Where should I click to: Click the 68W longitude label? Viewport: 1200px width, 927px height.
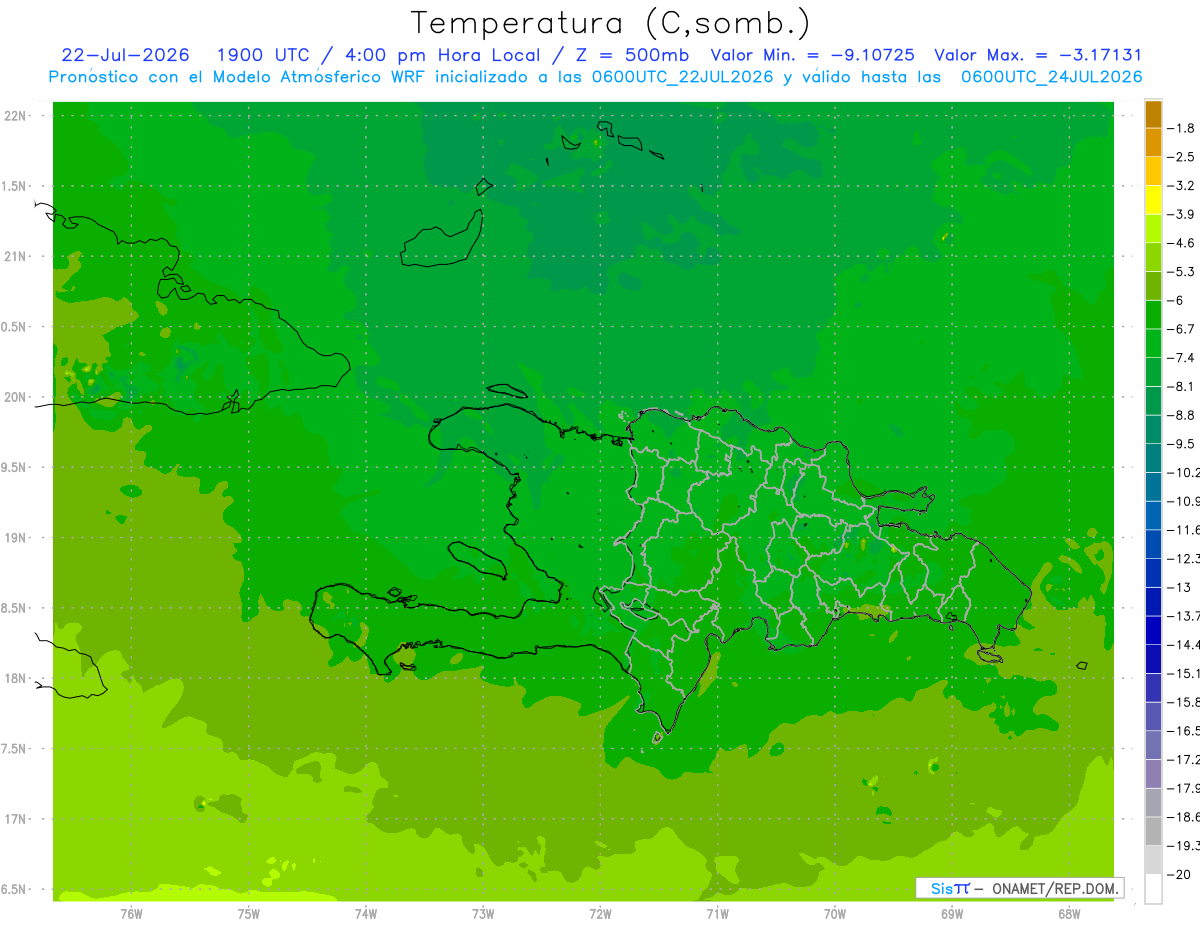(x=1069, y=913)
